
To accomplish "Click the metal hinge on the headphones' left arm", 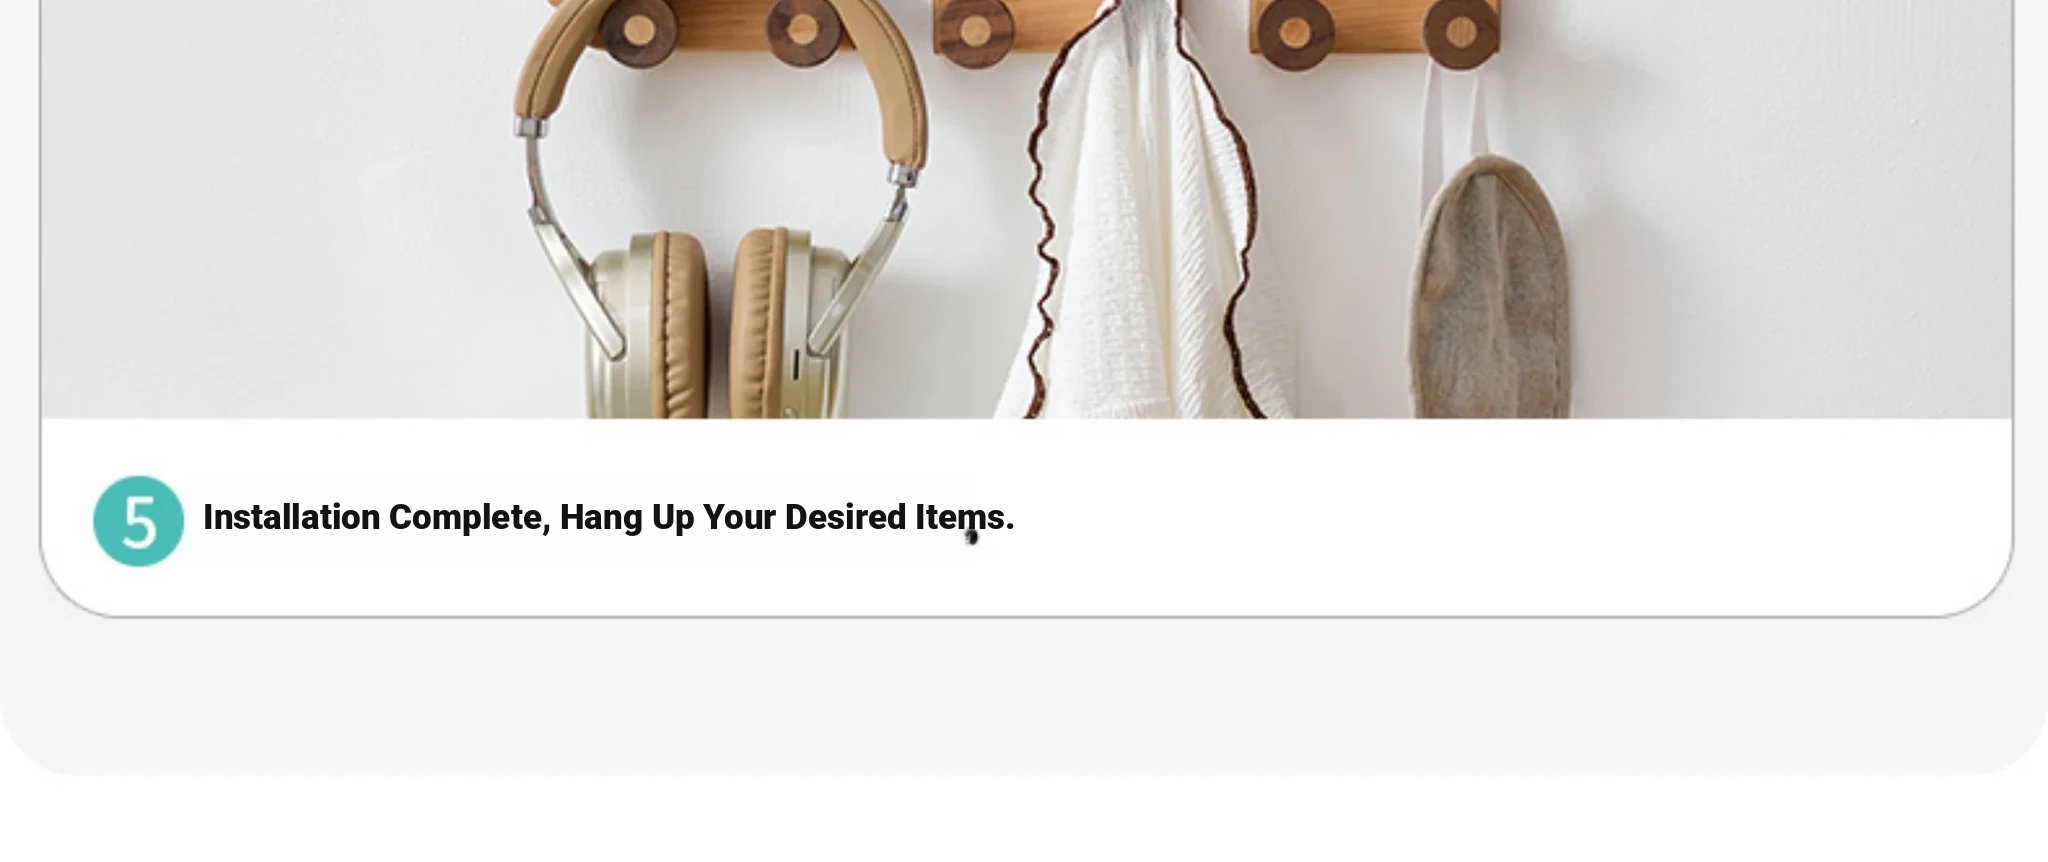I will pos(531,128).
